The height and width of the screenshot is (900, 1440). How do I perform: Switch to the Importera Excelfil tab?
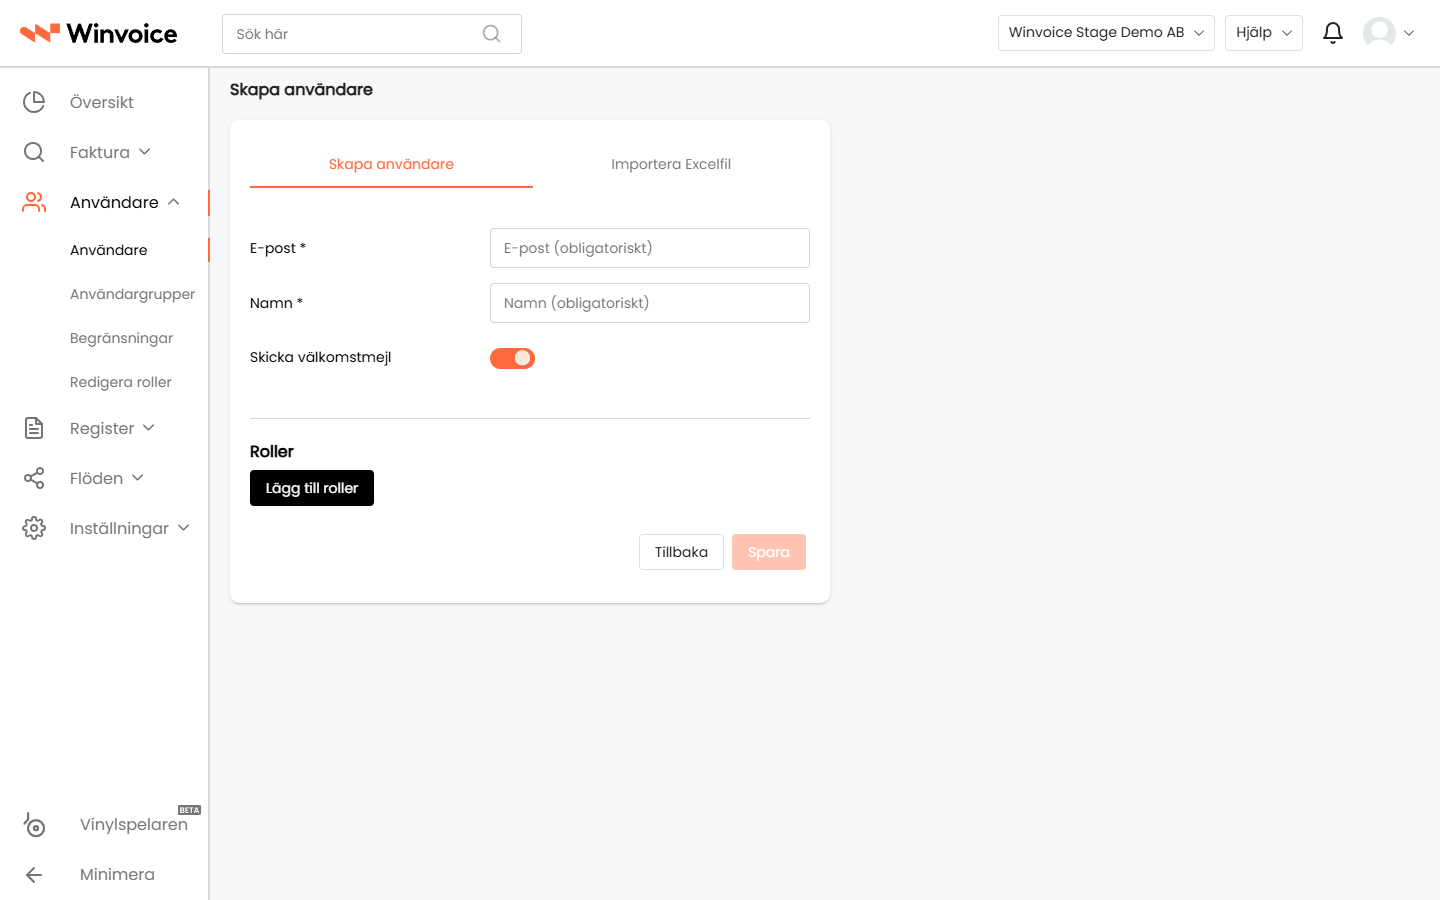(x=671, y=164)
